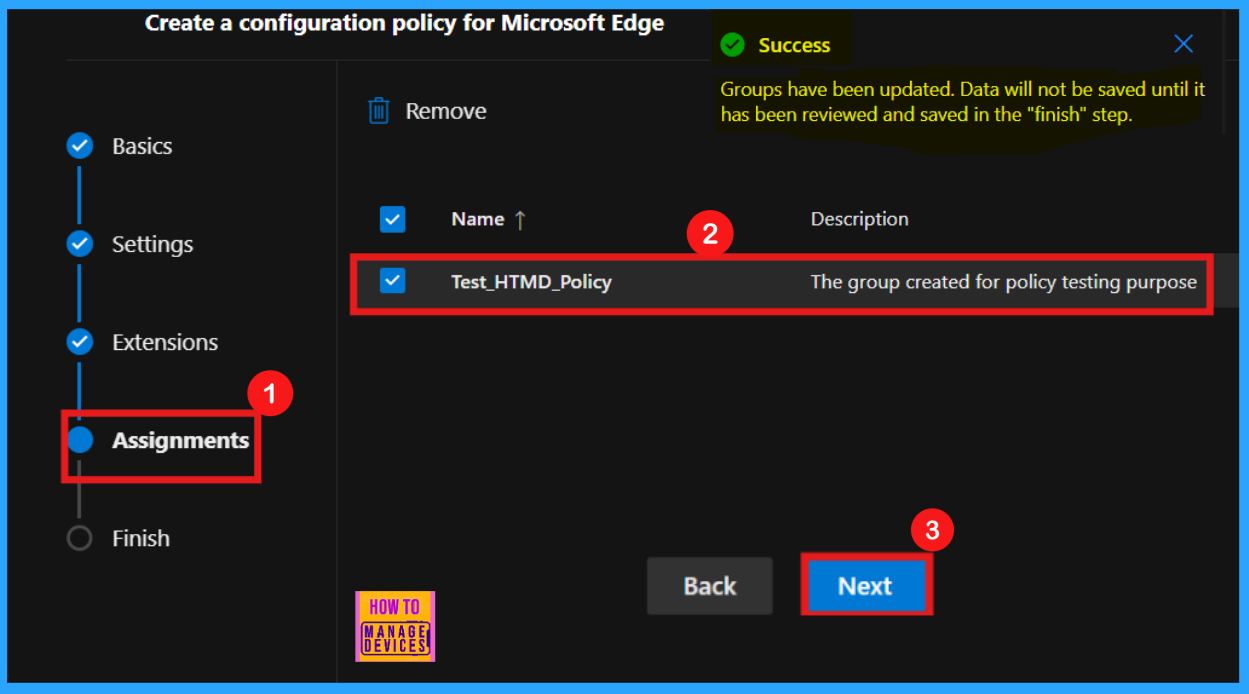
Task: Go to the Extensions step
Action: click(165, 342)
